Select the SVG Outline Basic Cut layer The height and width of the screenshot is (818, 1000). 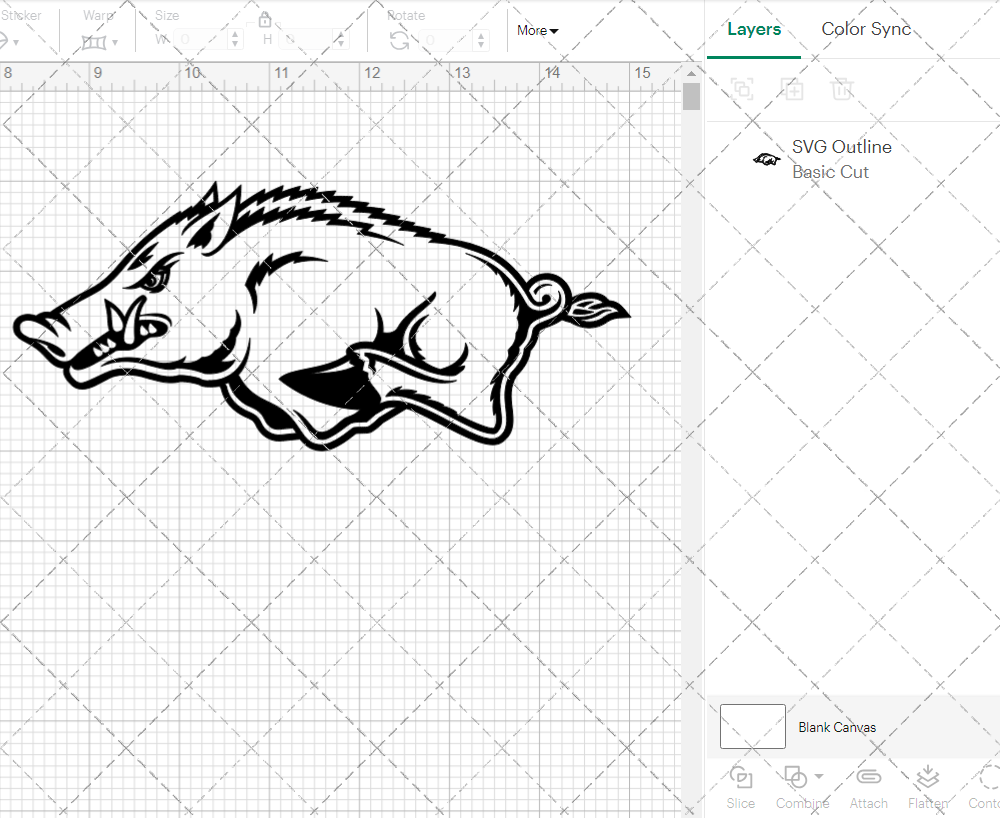point(842,158)
